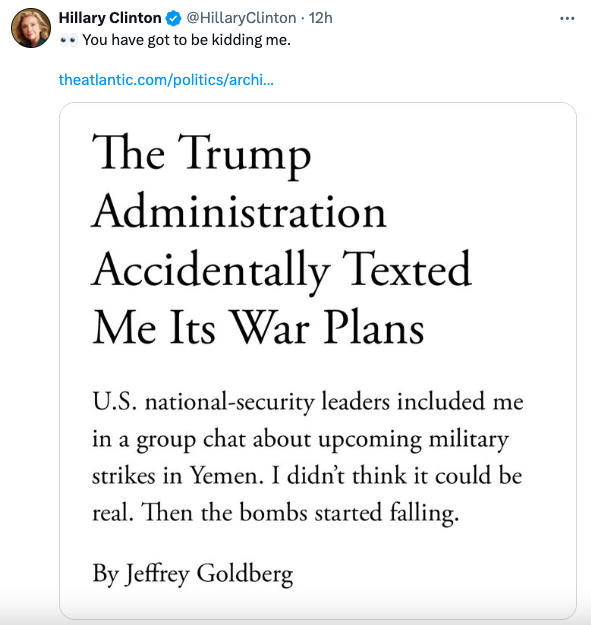The height and width of the screenshot is (625, 591).
Task: Click the byline "By Jeffrey Goldberg"
Action: (x=193, y=574)
